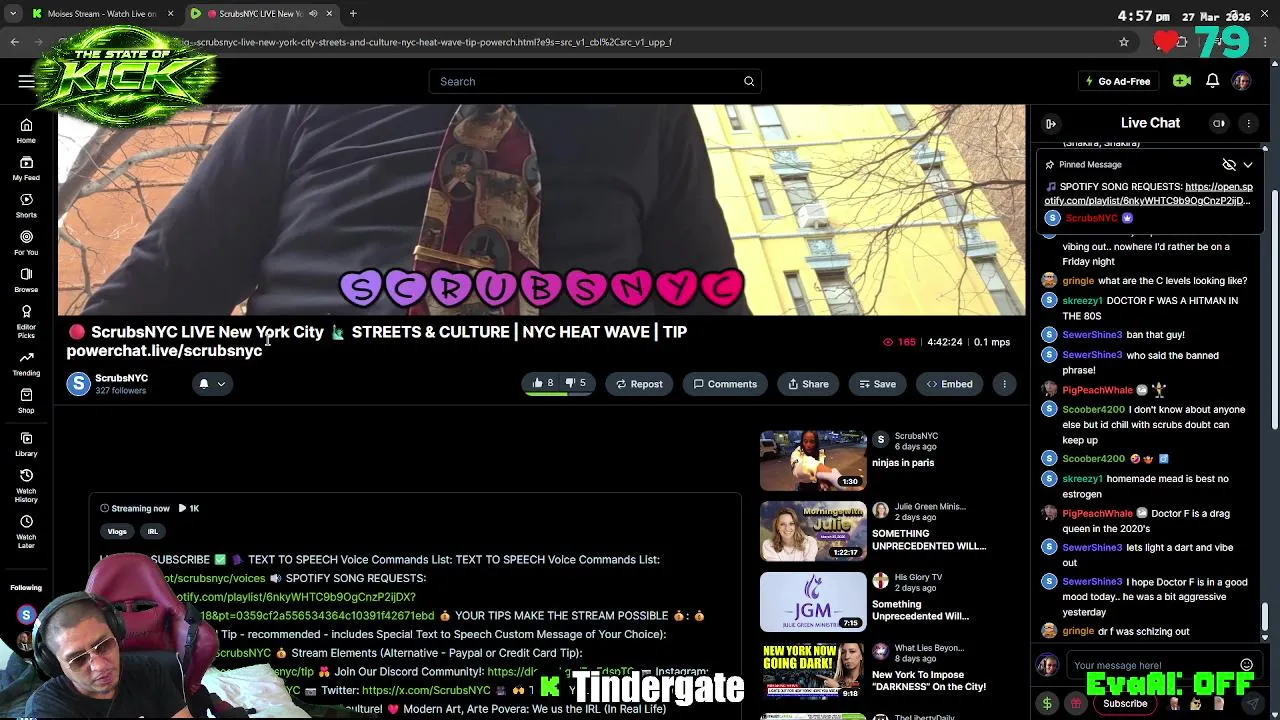The image size is (1280, 720).
Task: Mute the ScrubsNYC browser tab audio
Action: coord(313,14)
